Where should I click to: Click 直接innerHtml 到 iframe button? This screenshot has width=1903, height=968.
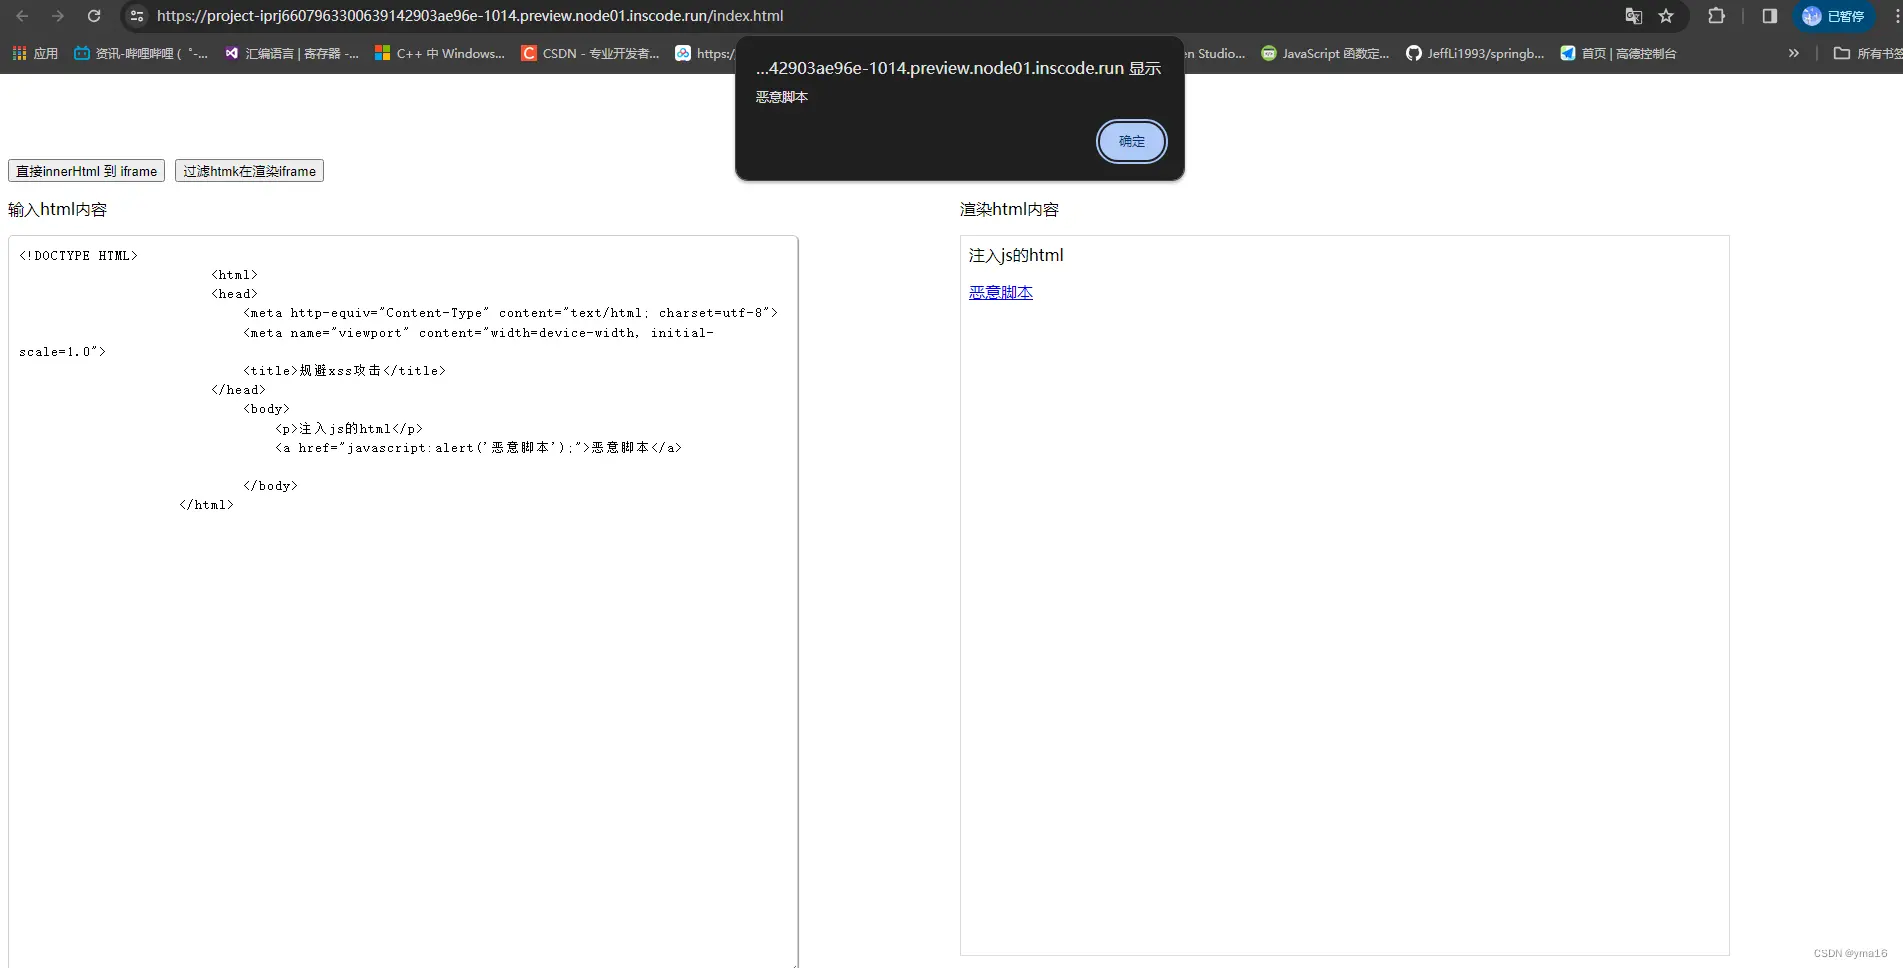[86, 171]
